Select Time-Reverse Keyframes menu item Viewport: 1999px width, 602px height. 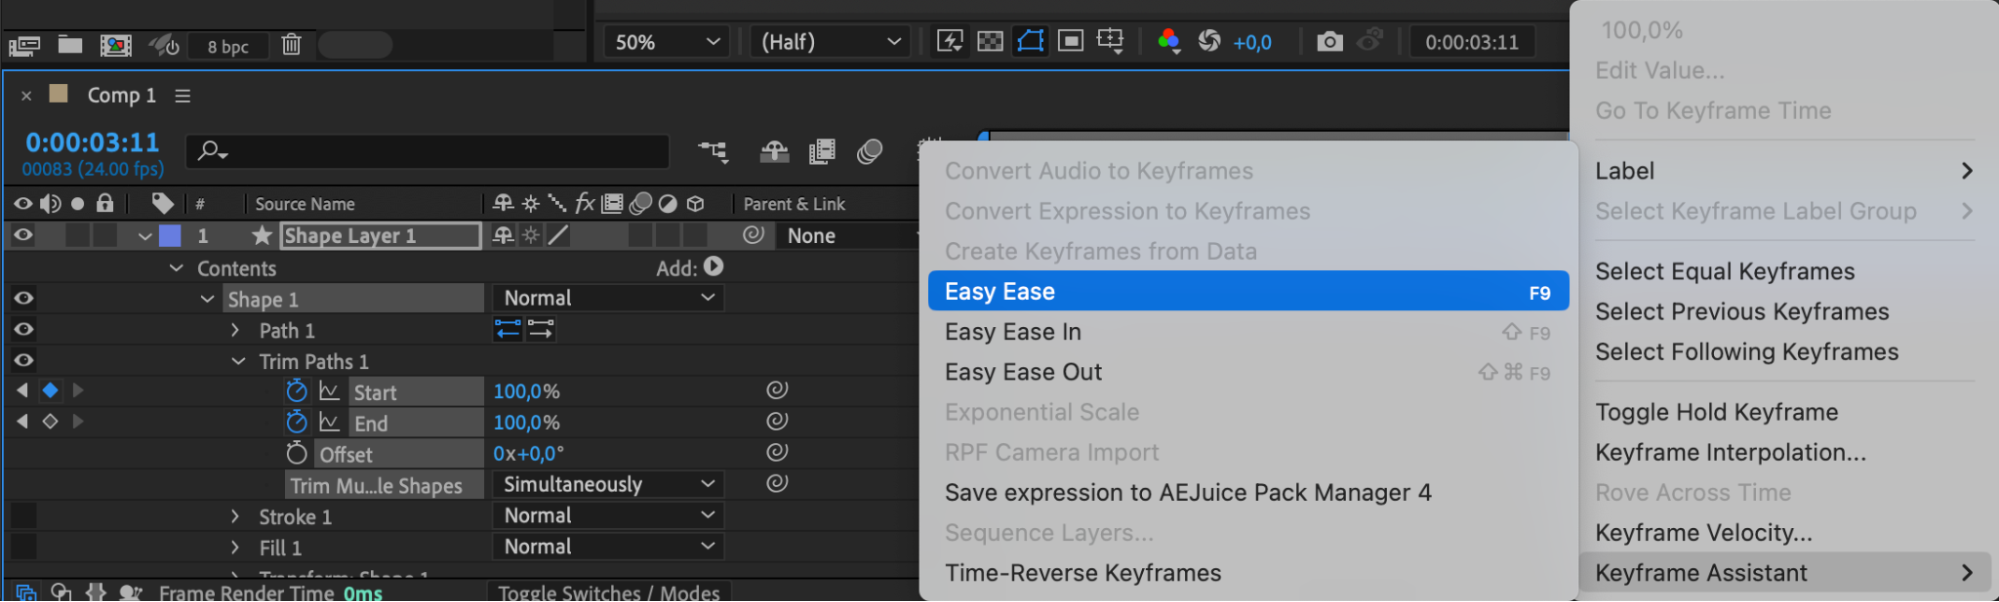1082,573
